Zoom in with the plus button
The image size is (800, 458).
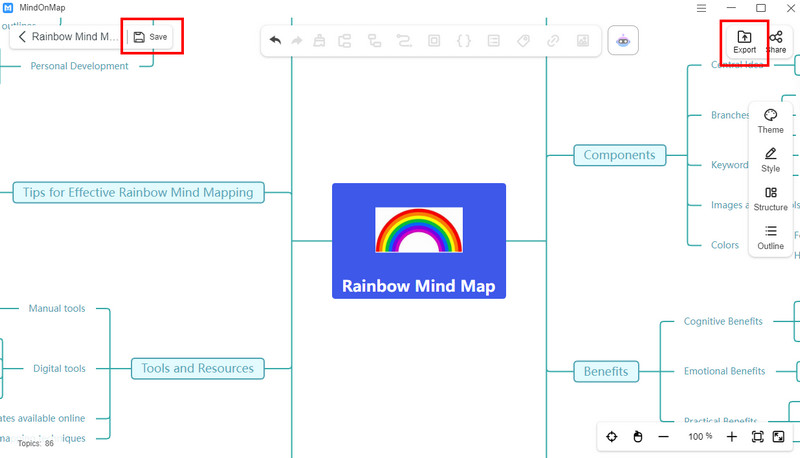pos(732,437)
